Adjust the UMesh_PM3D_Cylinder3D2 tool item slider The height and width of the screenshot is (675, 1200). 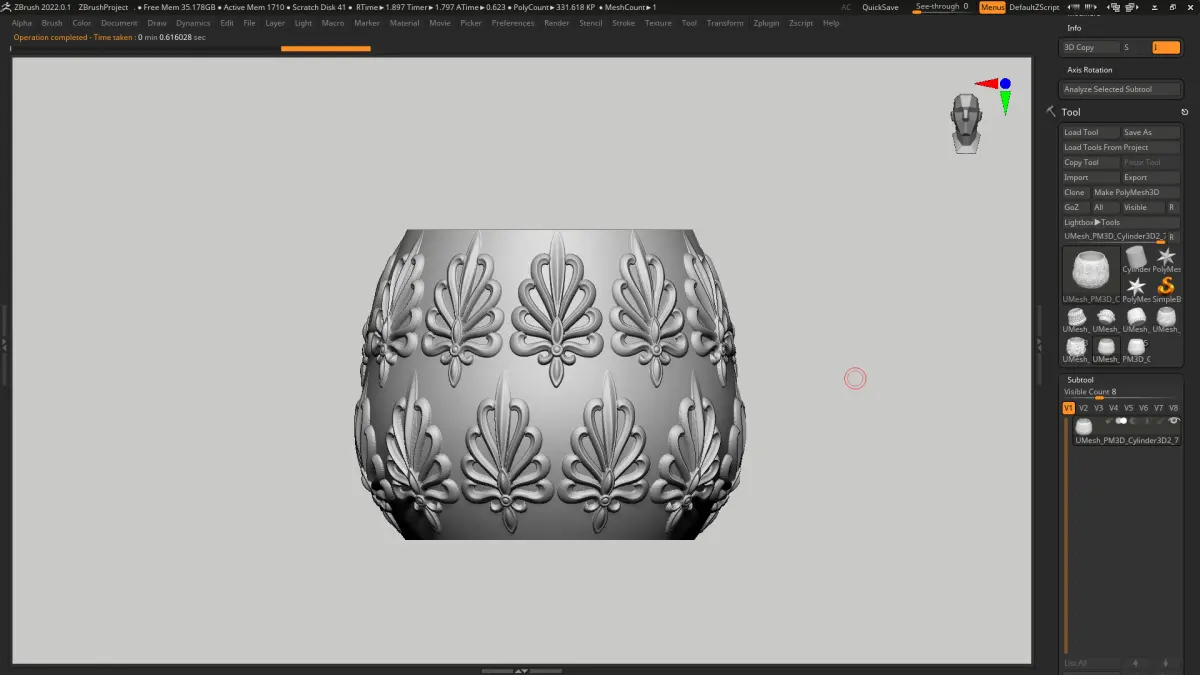(1115, 237)
